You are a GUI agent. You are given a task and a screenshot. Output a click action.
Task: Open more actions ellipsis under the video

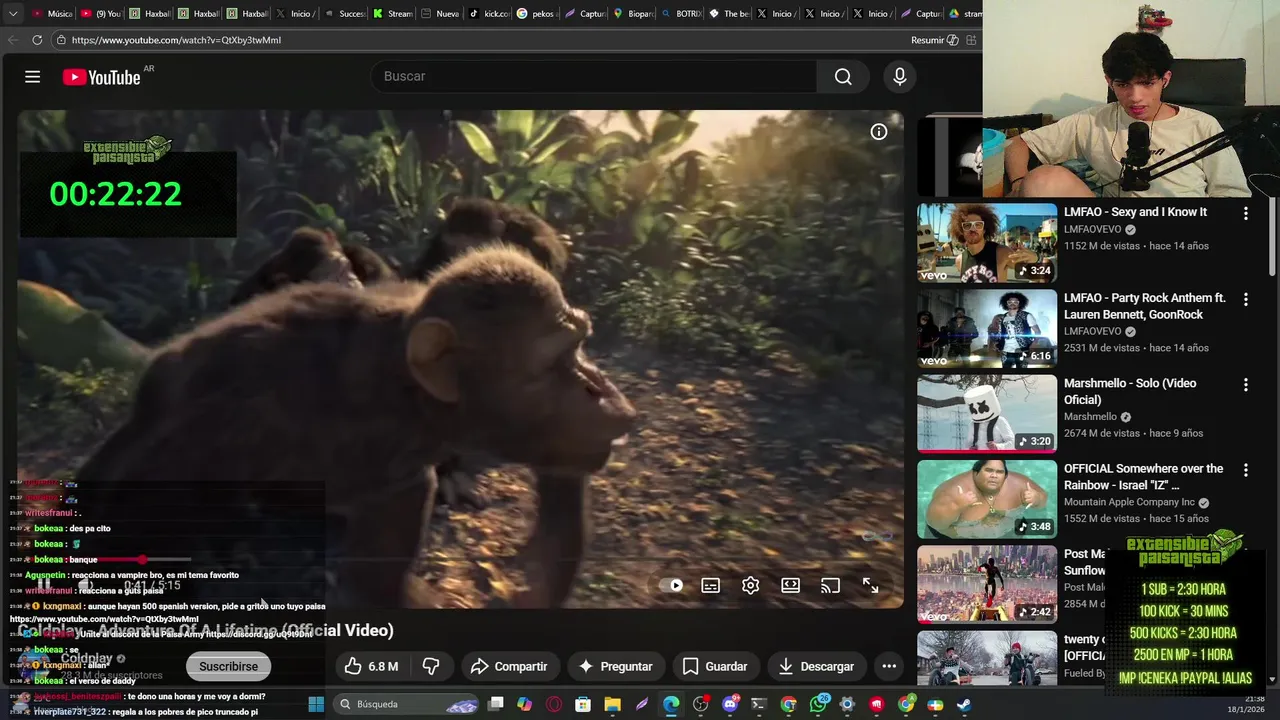click(888, 666)
